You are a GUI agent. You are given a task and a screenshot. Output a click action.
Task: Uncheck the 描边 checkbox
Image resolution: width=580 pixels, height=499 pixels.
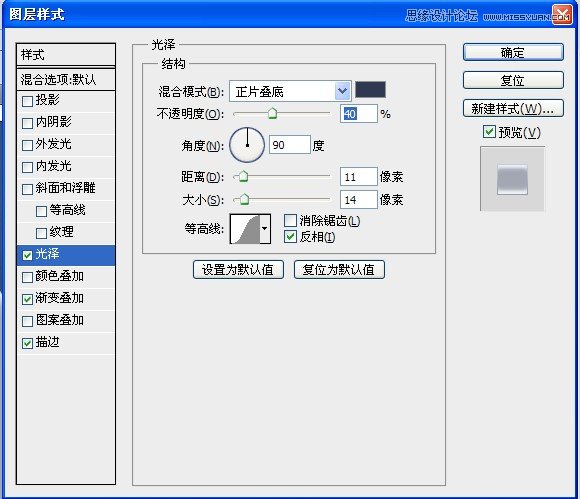[x=28, y=343]
